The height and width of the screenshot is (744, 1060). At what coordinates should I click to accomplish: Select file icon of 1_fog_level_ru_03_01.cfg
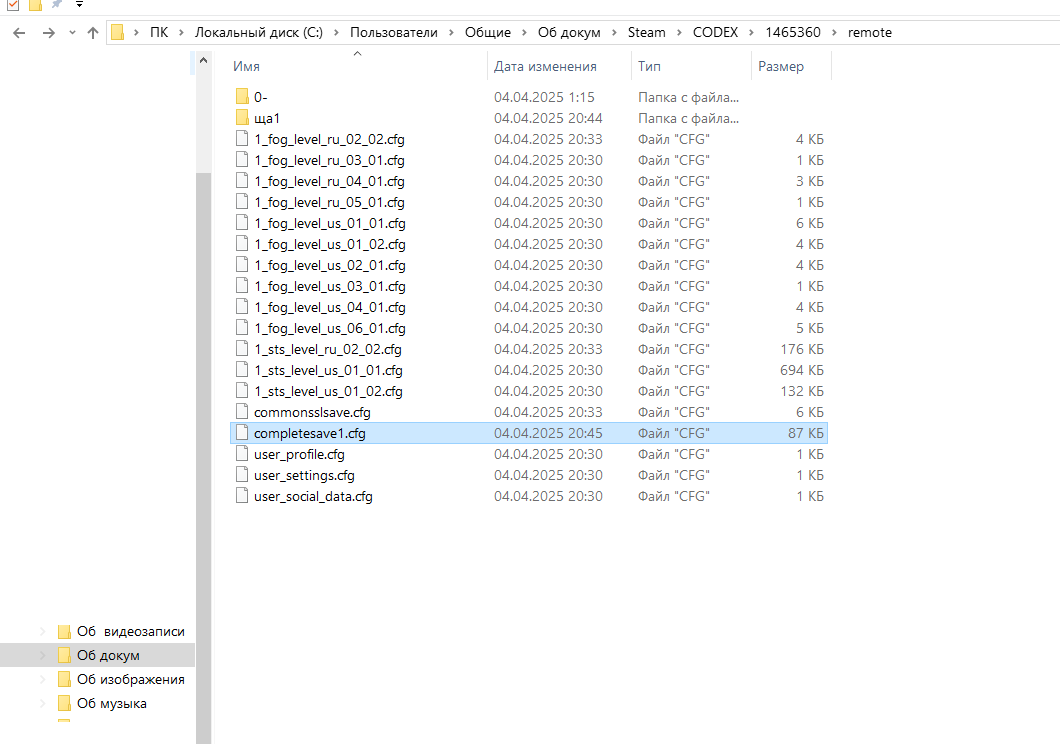[242, 159]
